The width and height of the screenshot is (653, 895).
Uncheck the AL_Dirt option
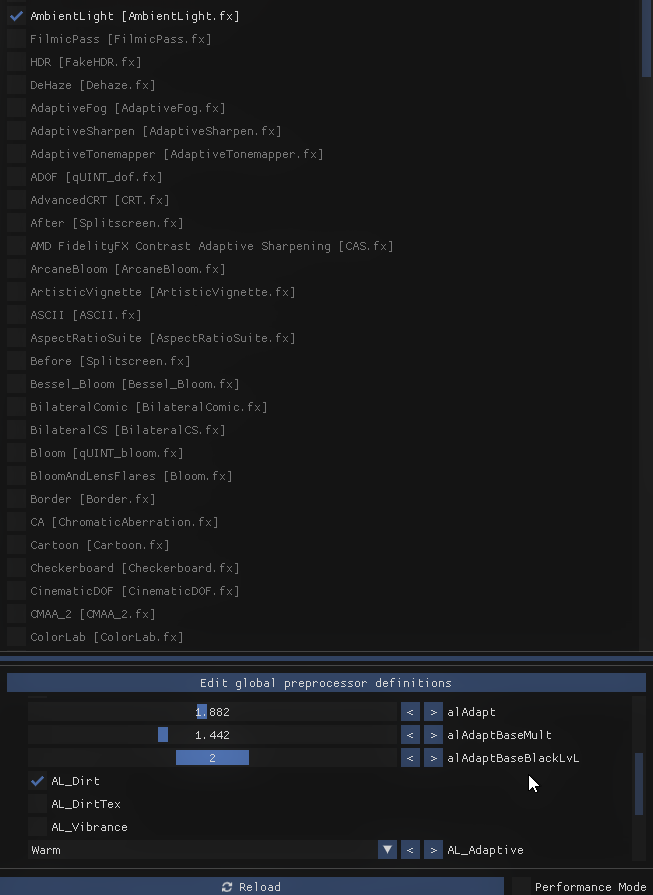[x=38, y=781]
